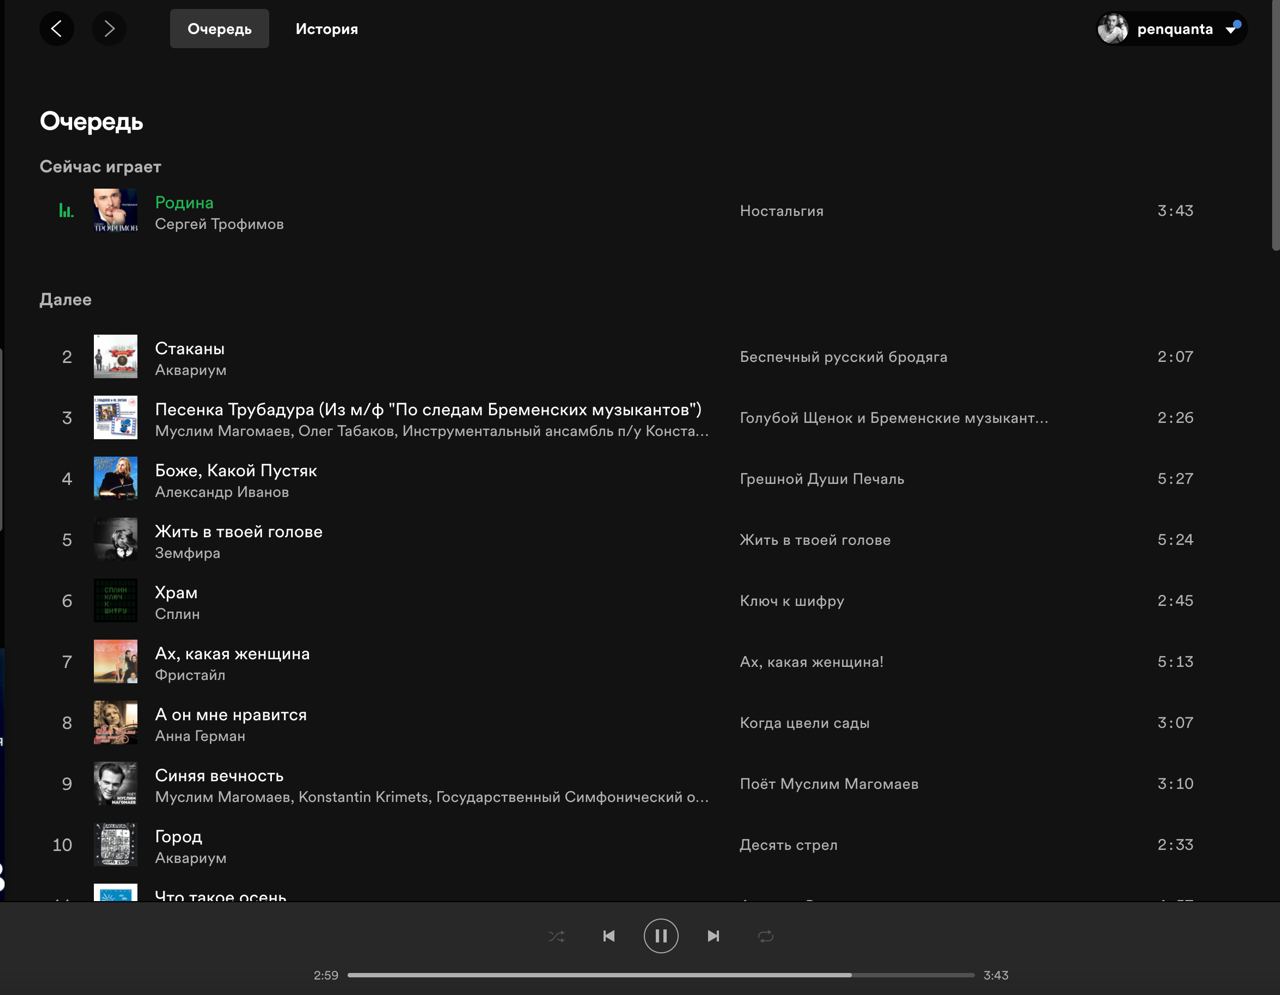
Task: Select track title Жить в твоей голове
Action: [239, 531]
